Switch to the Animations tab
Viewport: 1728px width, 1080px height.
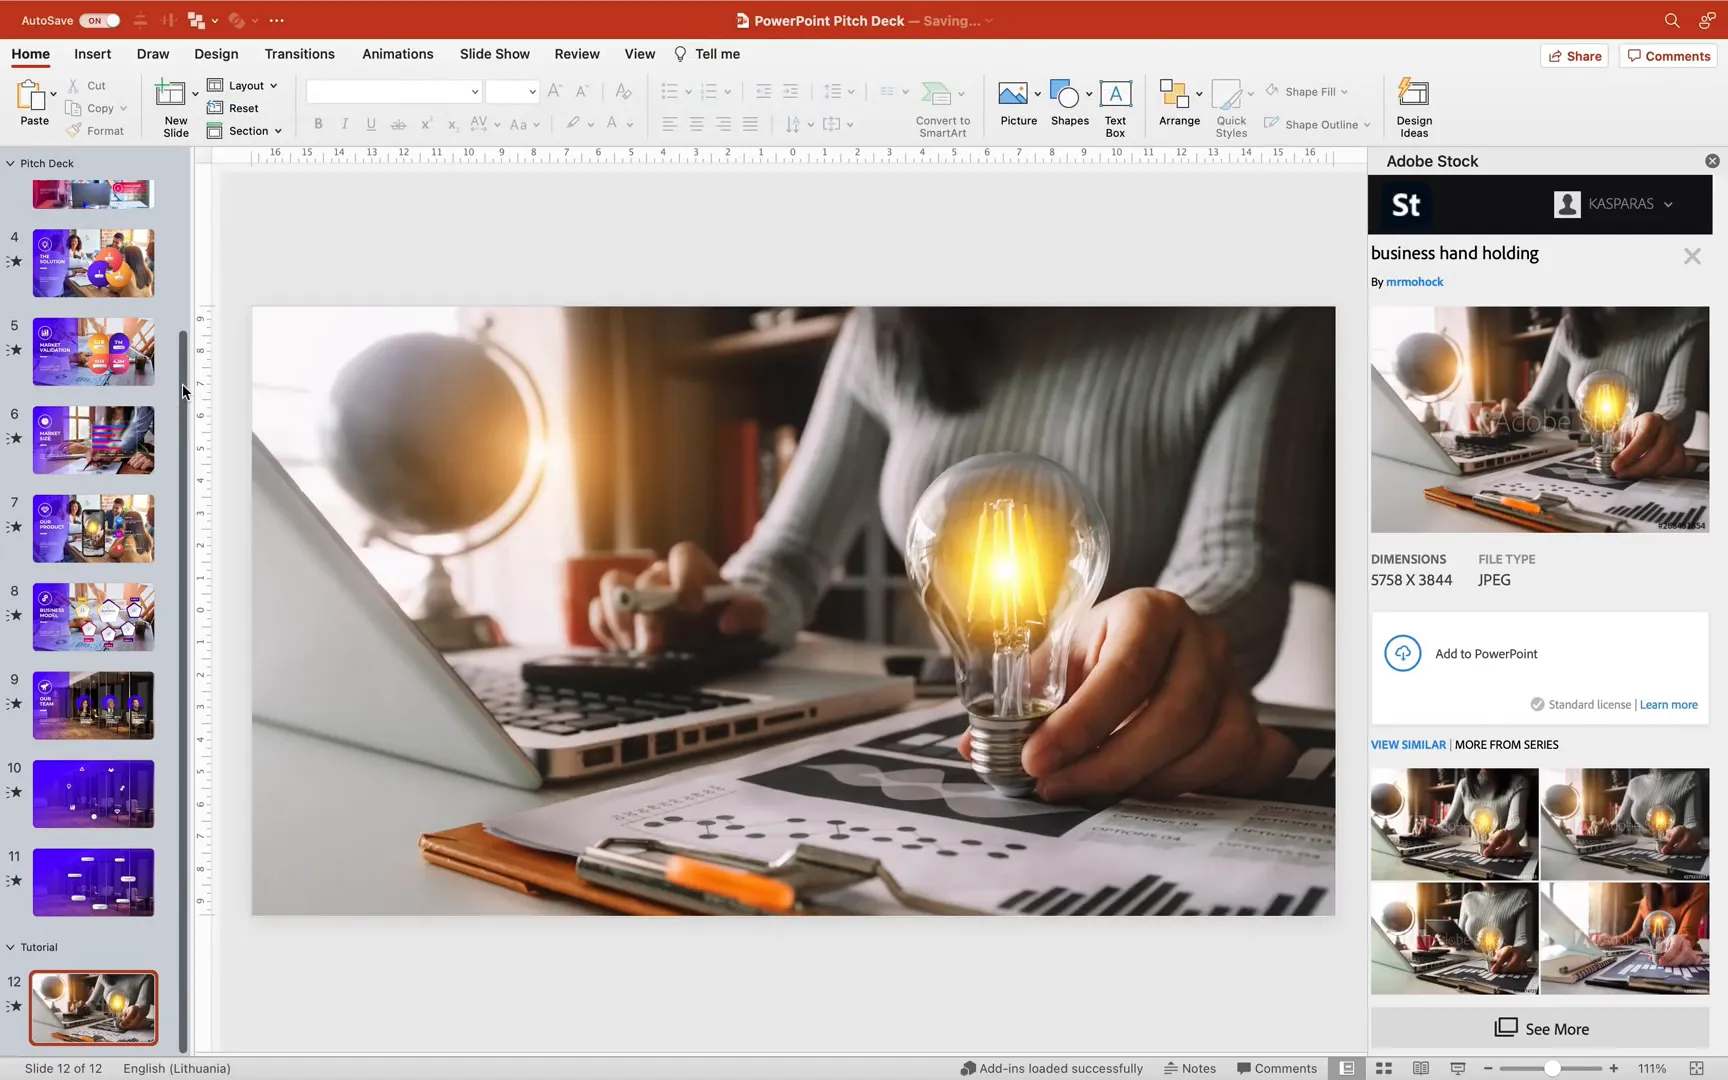point(397,53)
